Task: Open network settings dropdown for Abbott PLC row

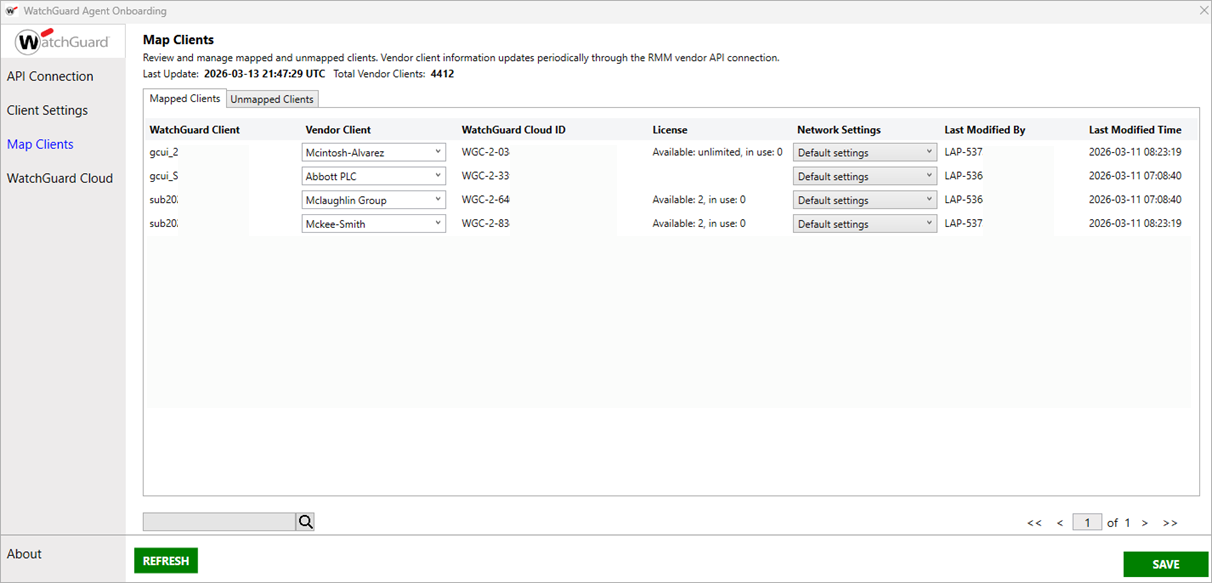Action: pos(865,176)
